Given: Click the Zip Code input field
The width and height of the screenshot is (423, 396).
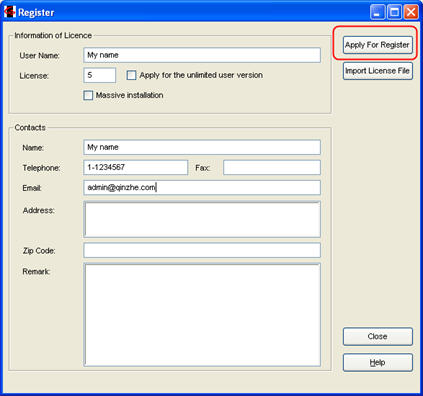Looking at the screenshot, I should click(202, 250).
